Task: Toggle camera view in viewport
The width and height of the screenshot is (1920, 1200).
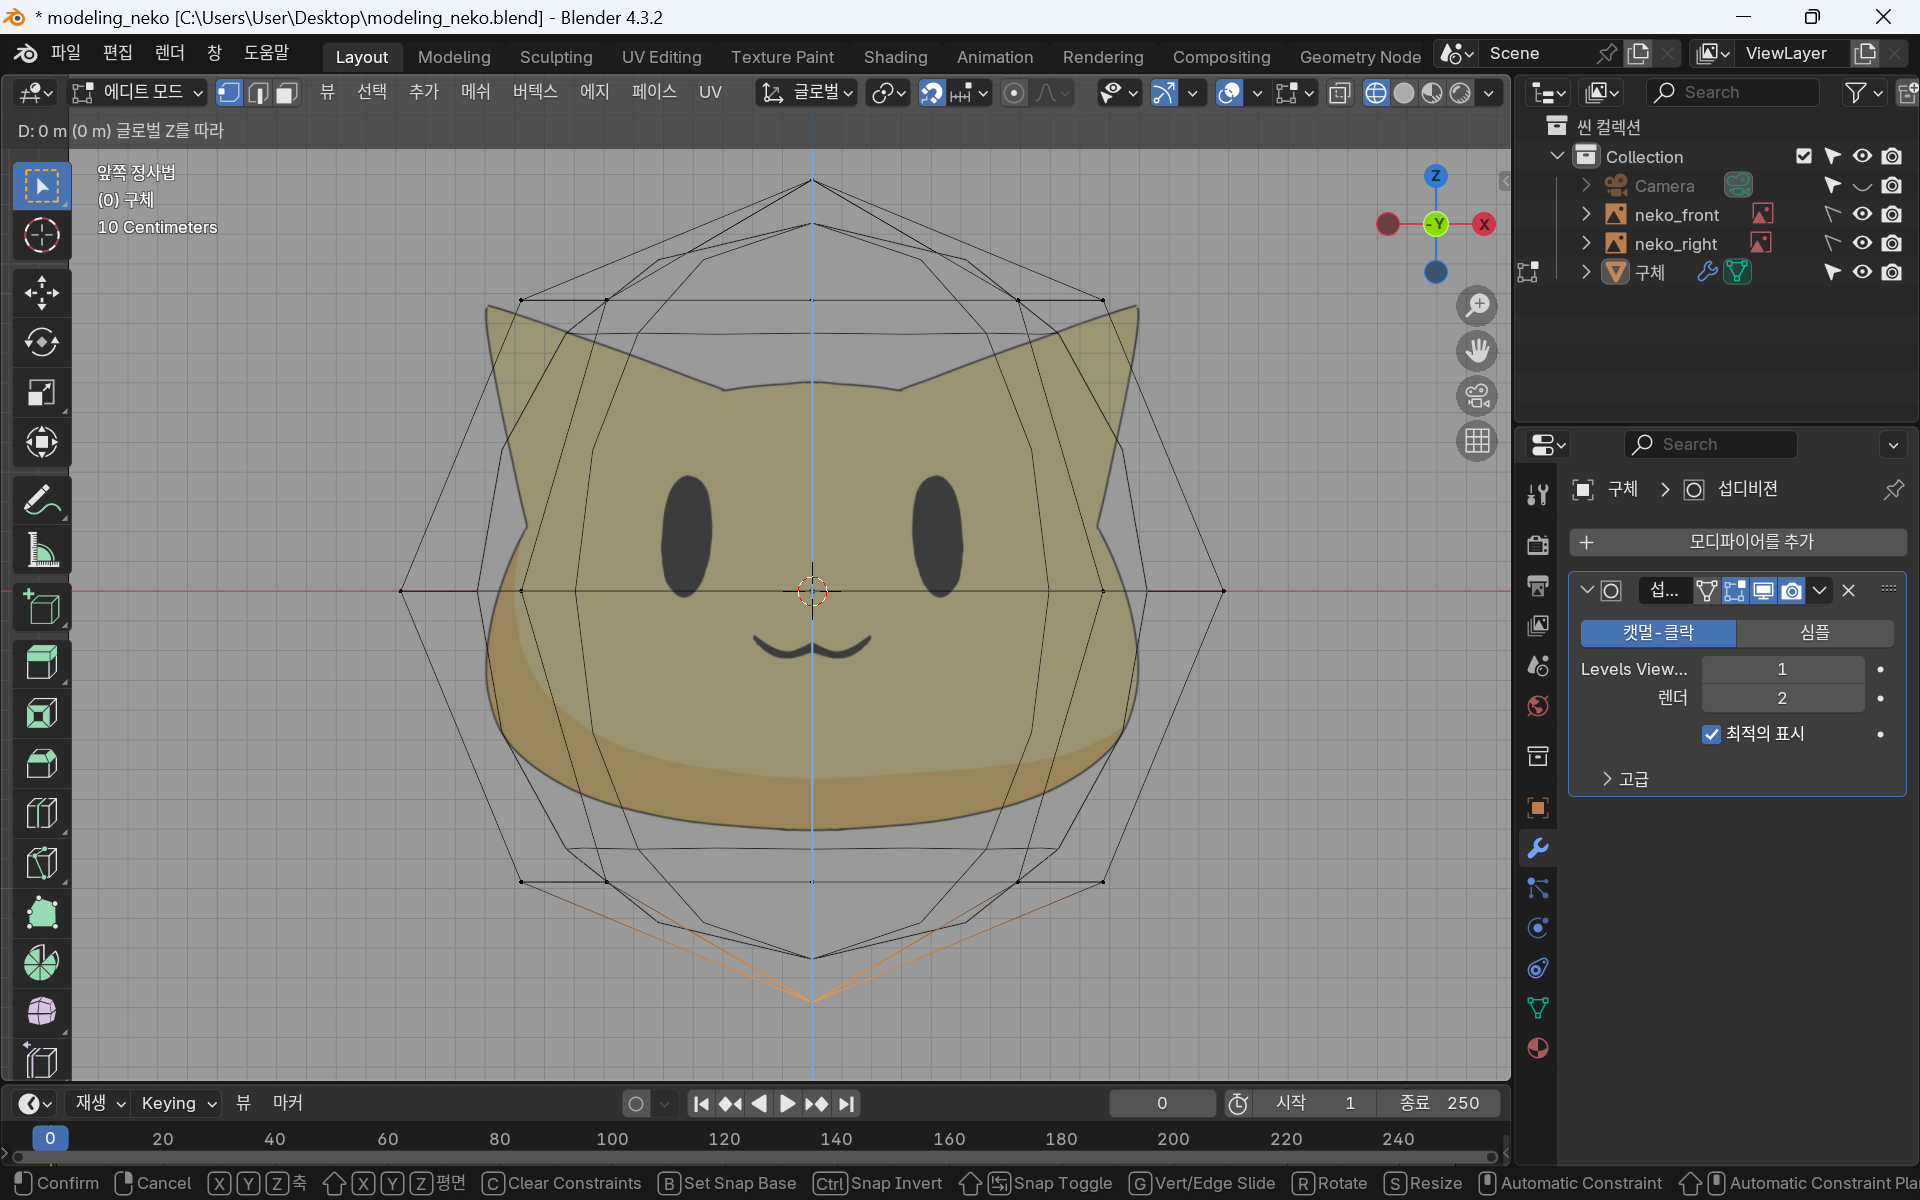Action: [1477, 396]
